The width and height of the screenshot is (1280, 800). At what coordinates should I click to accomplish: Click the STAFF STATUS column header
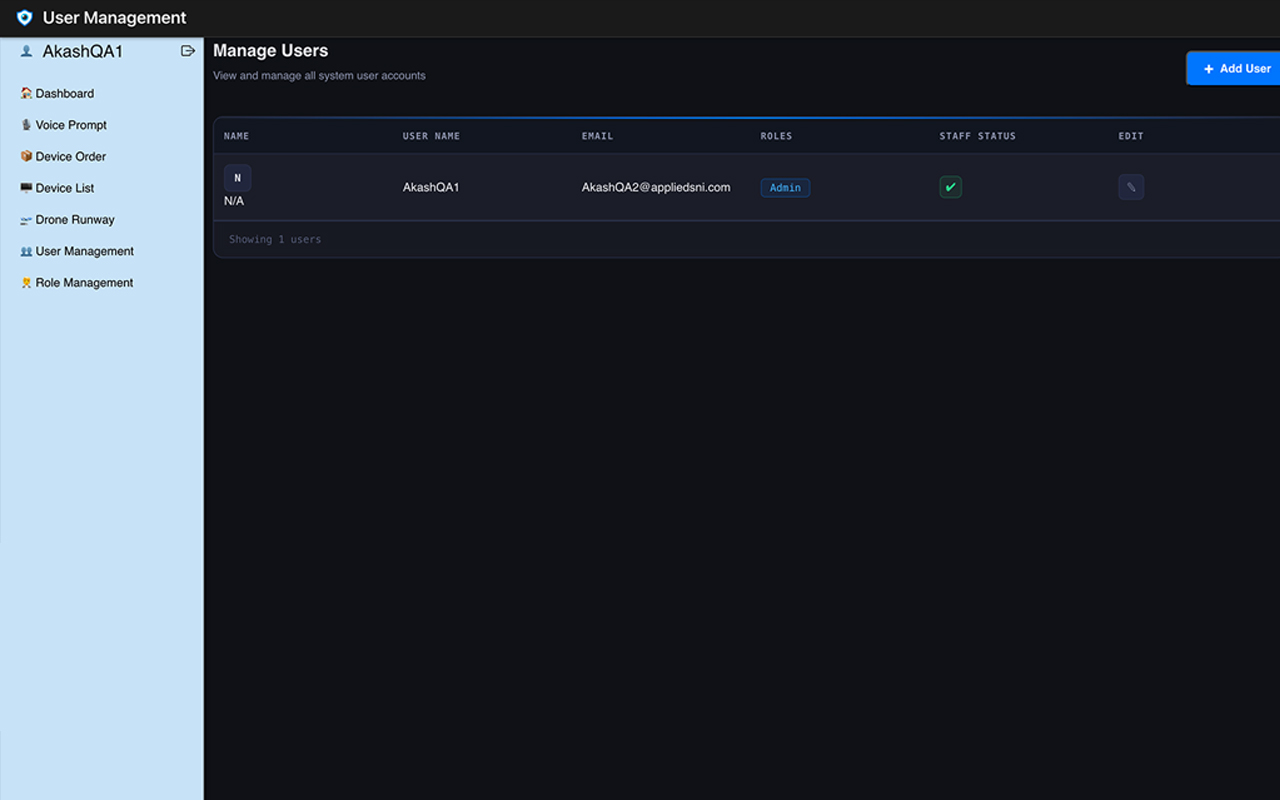(x=977, y=136)
